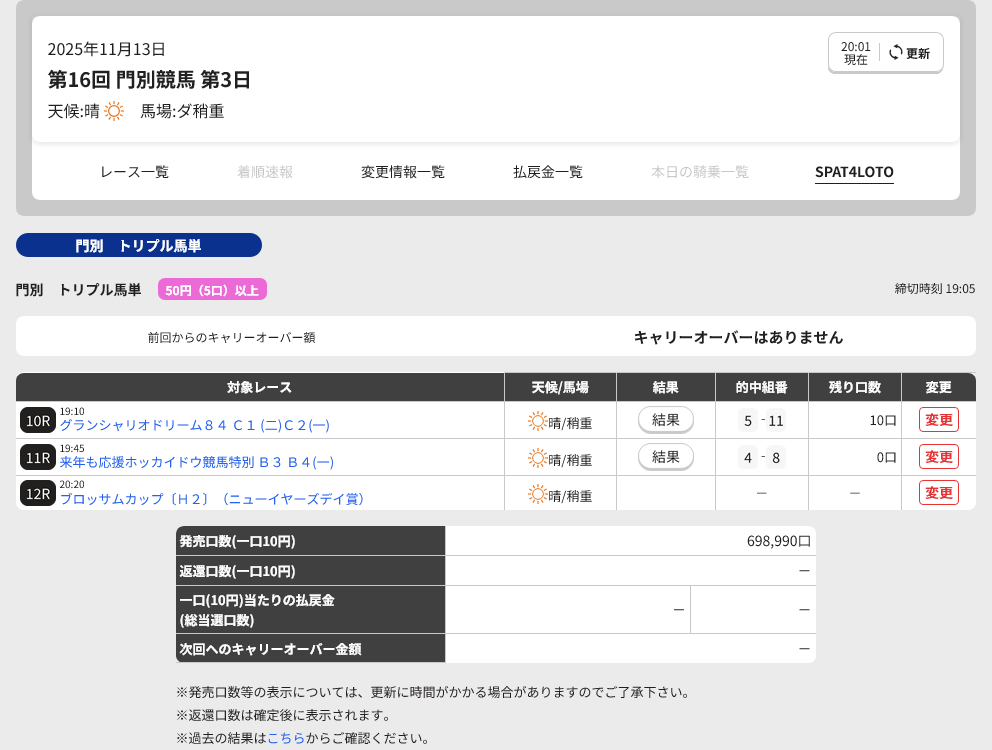Image resolution: width=992 pixels, height=750 pixels.
Task: Follow the こちら link for past results
Action: [x=286, y=738]
